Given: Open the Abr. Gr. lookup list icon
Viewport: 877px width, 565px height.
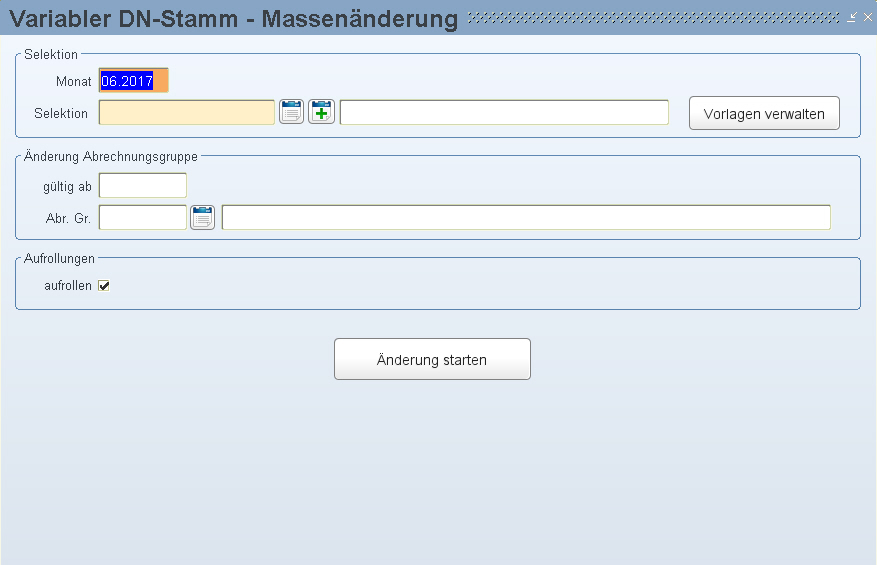Looking at the screenshot, I should pyautogui.click(x=202, y=217).
